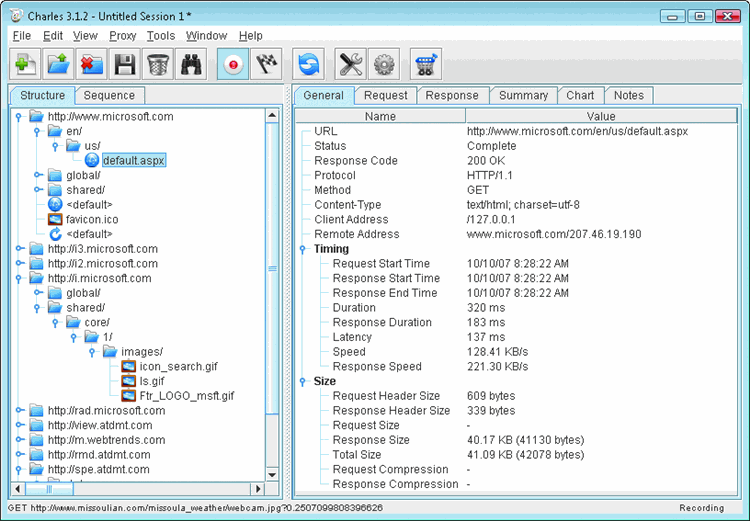Click the Close Session red-X folder icon
This screenshot has width=750, height=521.
tap(91, 64)
